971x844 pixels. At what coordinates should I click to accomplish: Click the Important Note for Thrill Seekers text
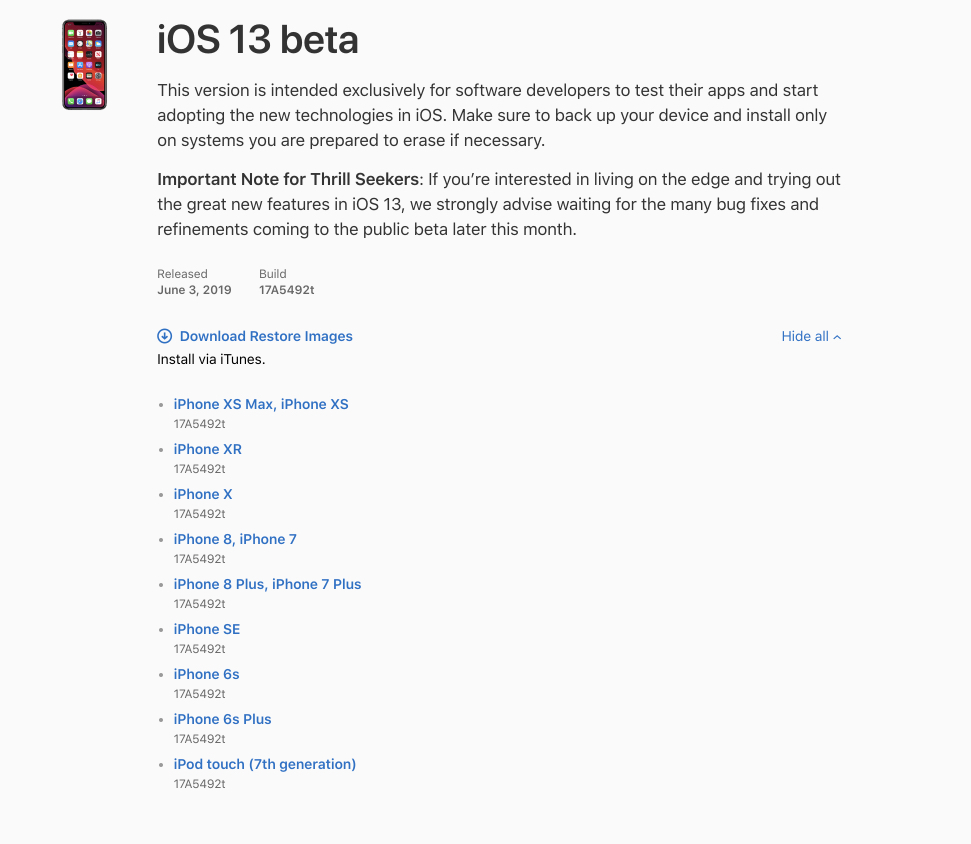click(288, 179)
